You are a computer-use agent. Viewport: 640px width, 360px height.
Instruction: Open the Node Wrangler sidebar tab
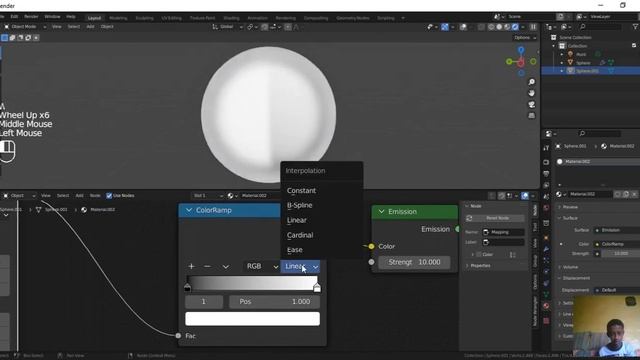click(x=535, y=311)
